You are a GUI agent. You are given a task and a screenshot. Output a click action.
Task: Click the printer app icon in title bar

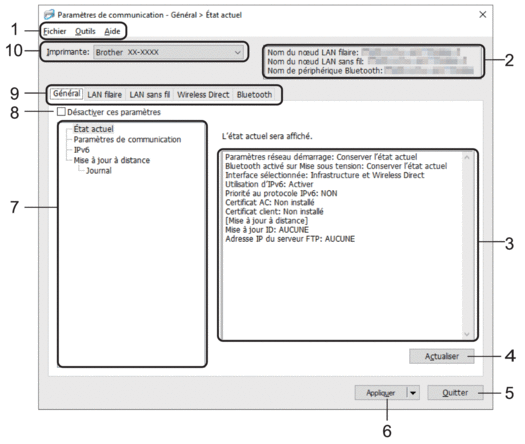coord(49,15)
